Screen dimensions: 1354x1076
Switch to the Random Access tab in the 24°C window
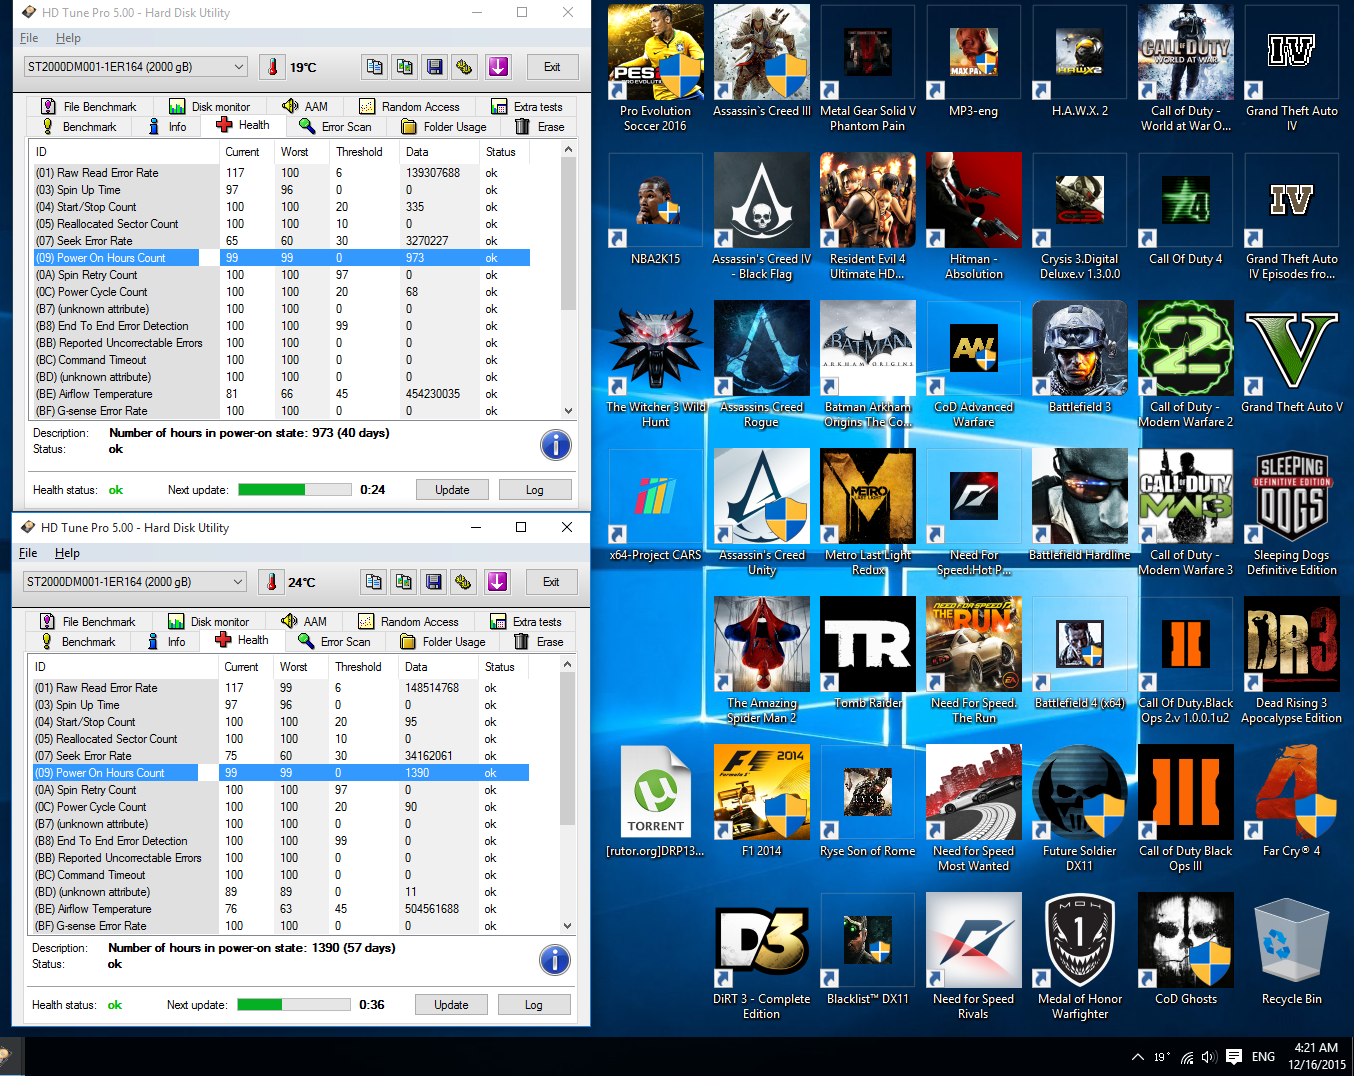pyautogui.click(x=408, y=622)
